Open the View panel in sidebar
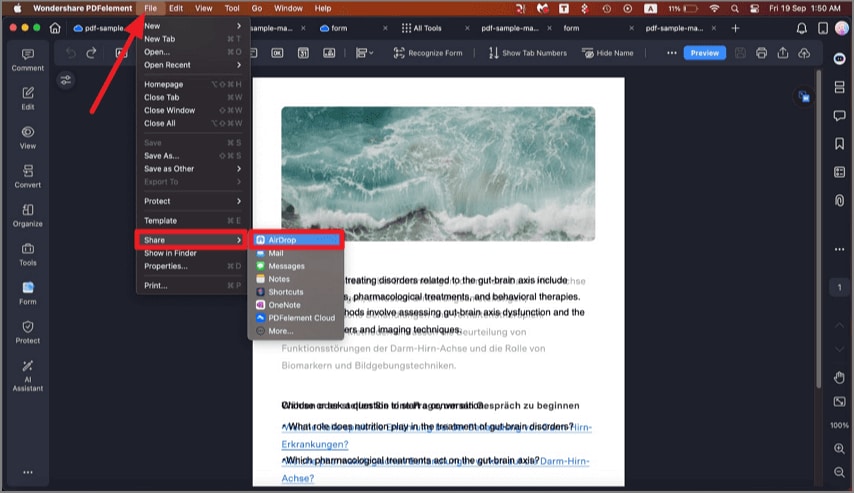This screenshot has width=854, height=493. click(27, 138)
